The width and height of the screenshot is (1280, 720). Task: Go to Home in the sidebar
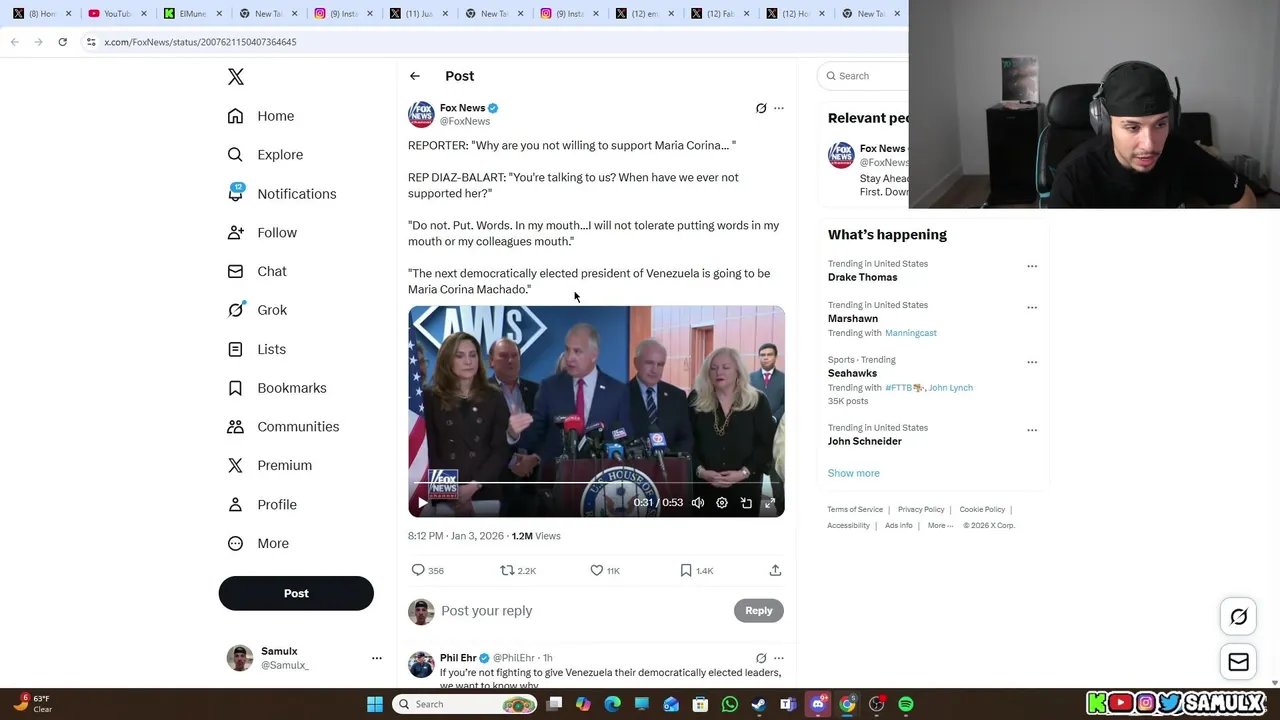point(261,116)
